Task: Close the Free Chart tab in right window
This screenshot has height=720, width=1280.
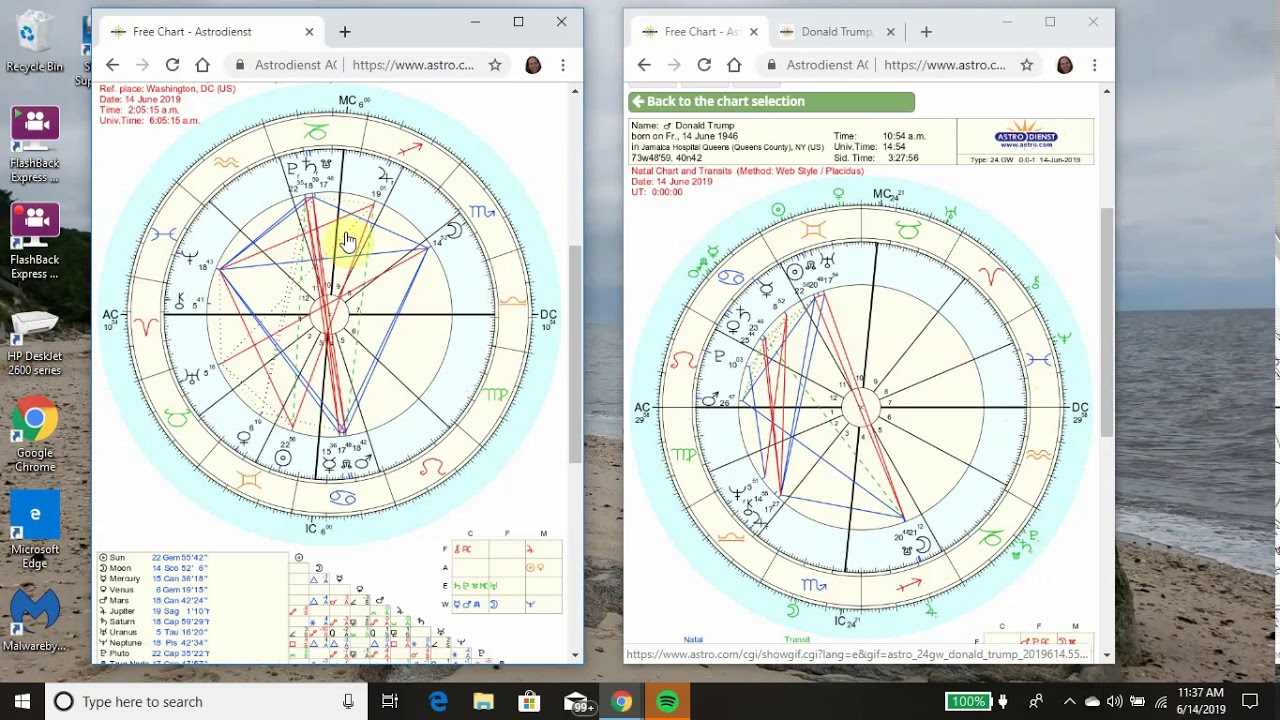Action: click(x=753, y=32)
